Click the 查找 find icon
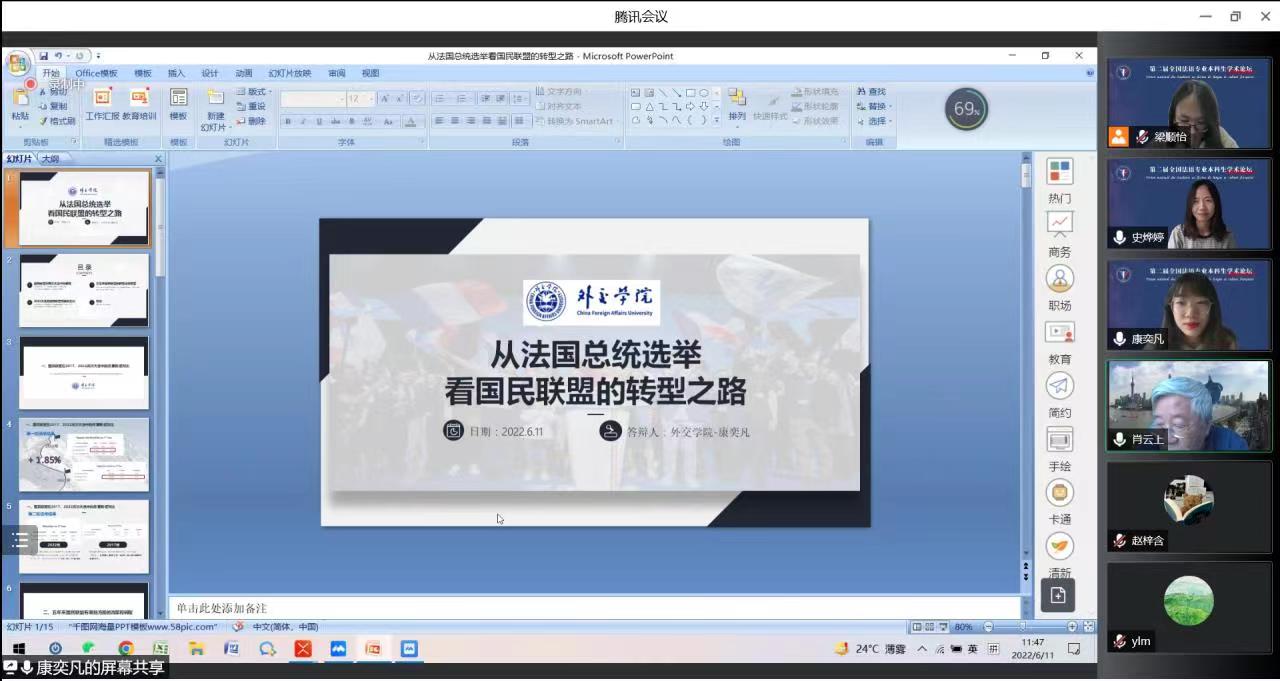This screenshot has width=1280, height=681. point(871,91)
